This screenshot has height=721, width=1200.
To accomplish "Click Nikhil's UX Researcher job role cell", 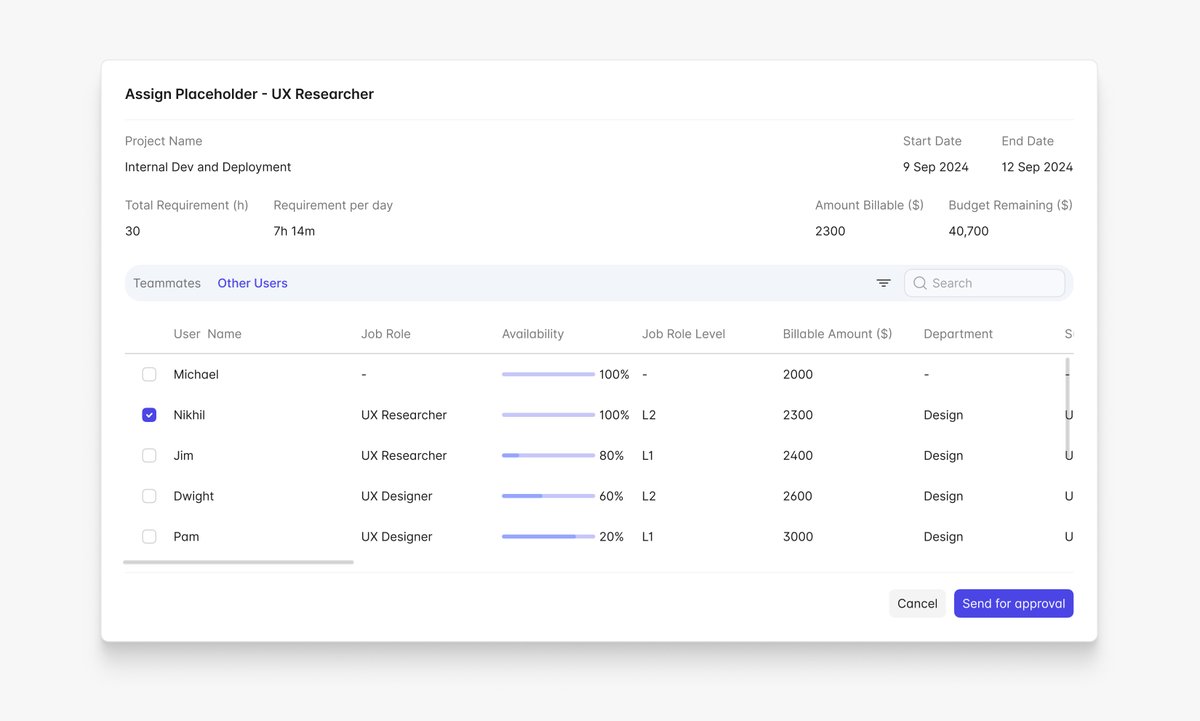I will [404, 415].
